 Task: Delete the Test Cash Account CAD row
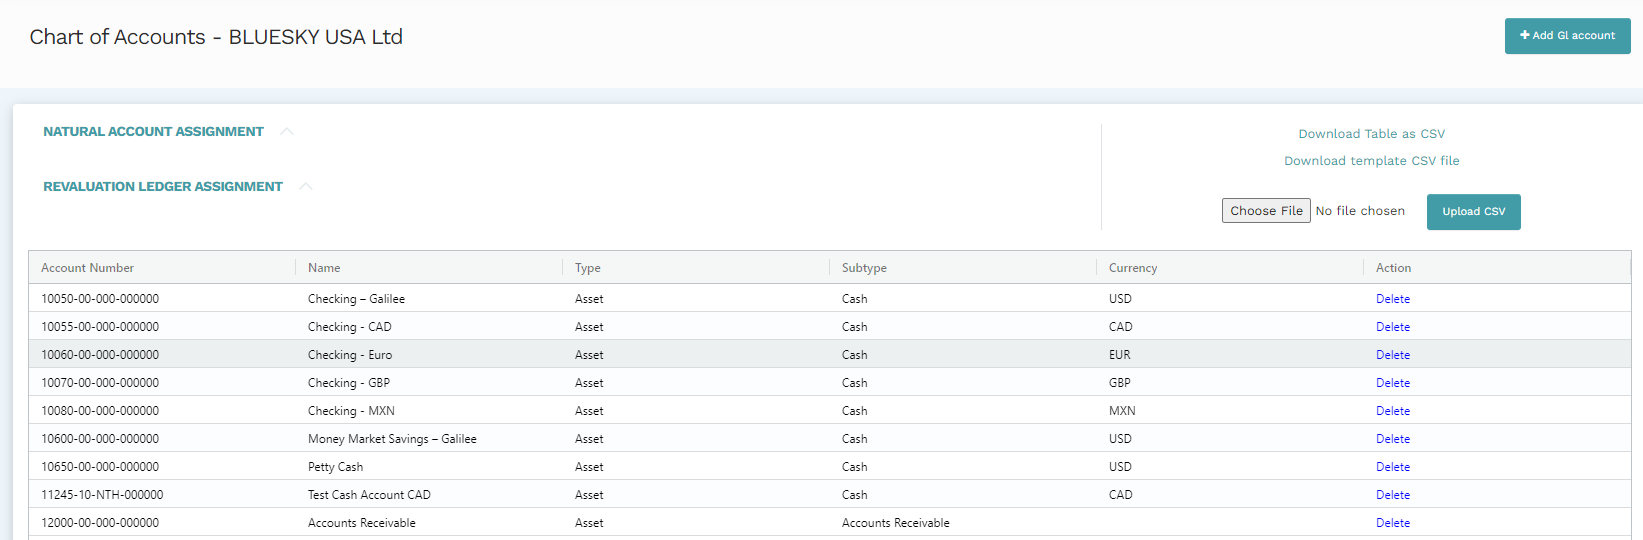click(x=1392, y=495)
